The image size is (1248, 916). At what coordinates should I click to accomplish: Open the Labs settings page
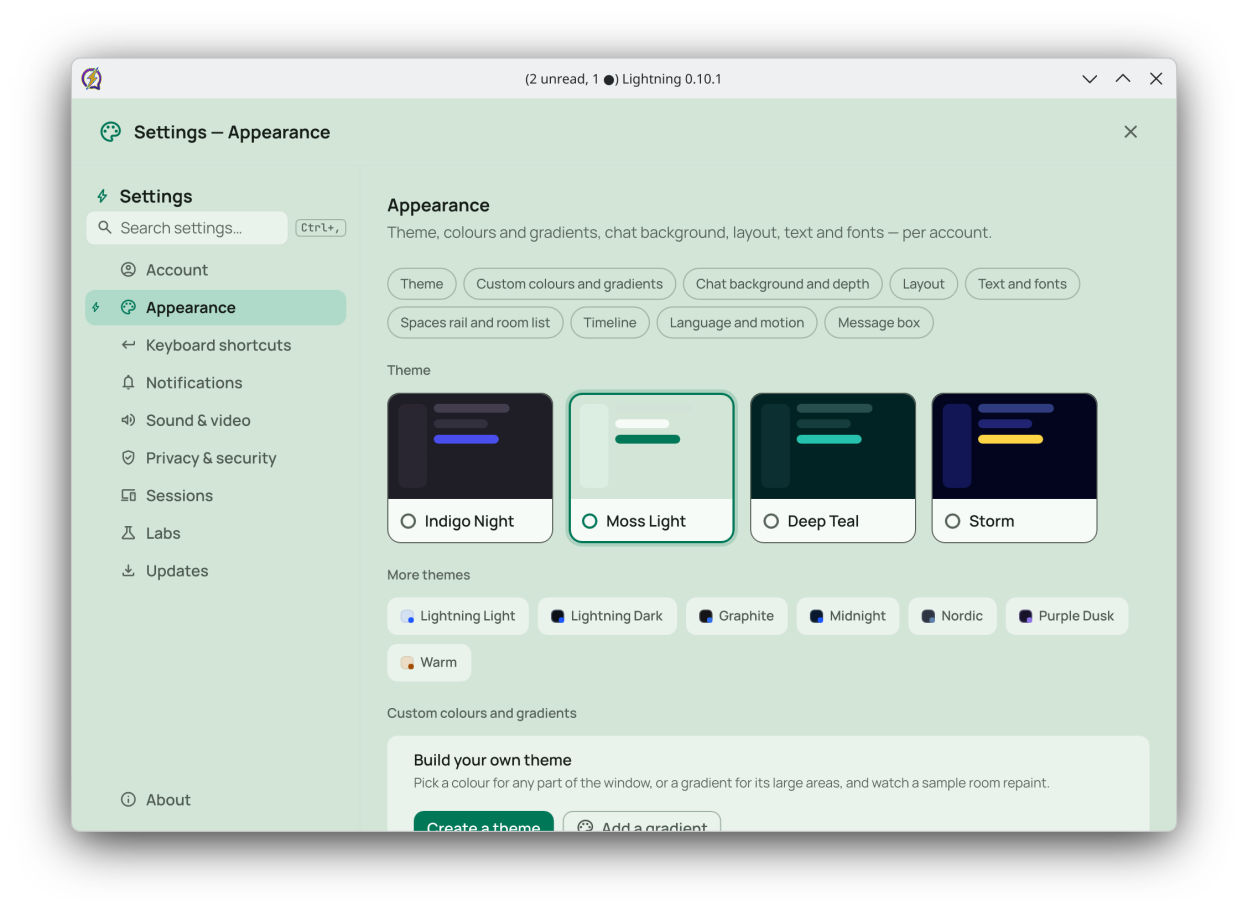pos(216,533)
